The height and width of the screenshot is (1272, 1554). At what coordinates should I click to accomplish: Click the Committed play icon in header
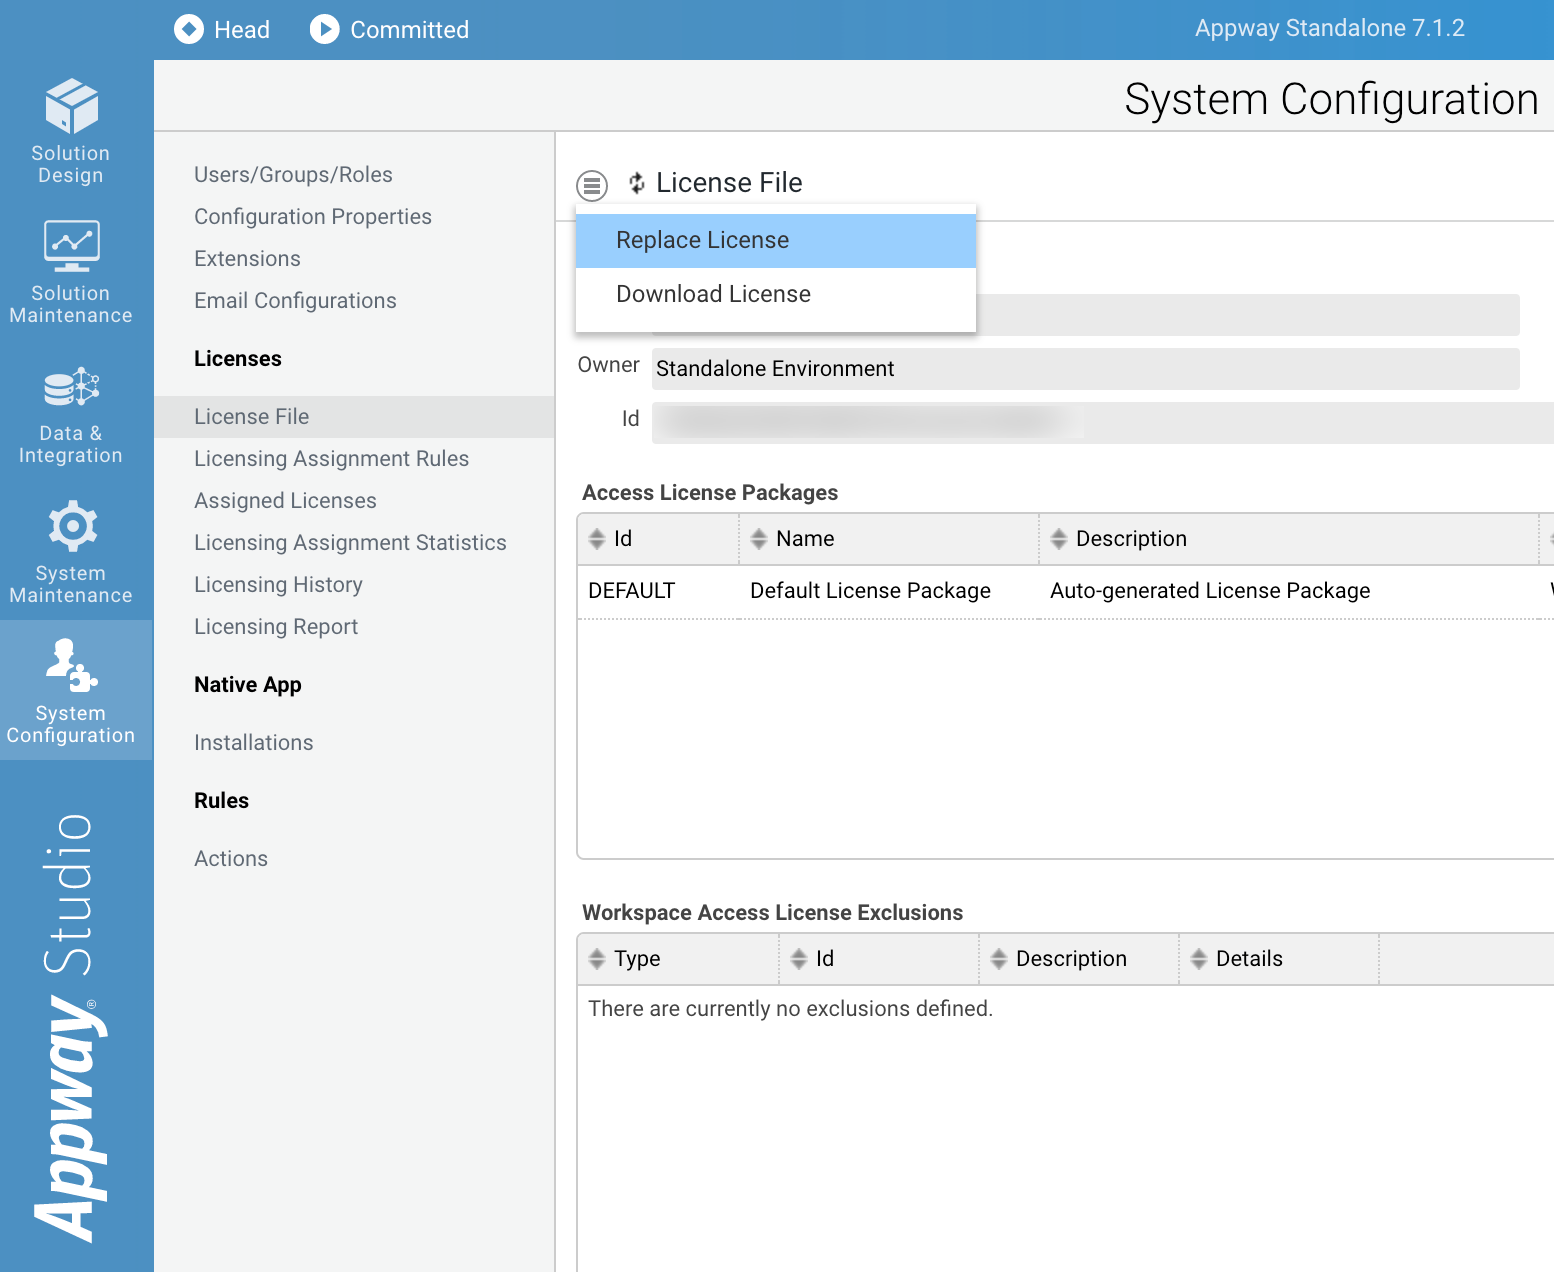pos(324,29)
